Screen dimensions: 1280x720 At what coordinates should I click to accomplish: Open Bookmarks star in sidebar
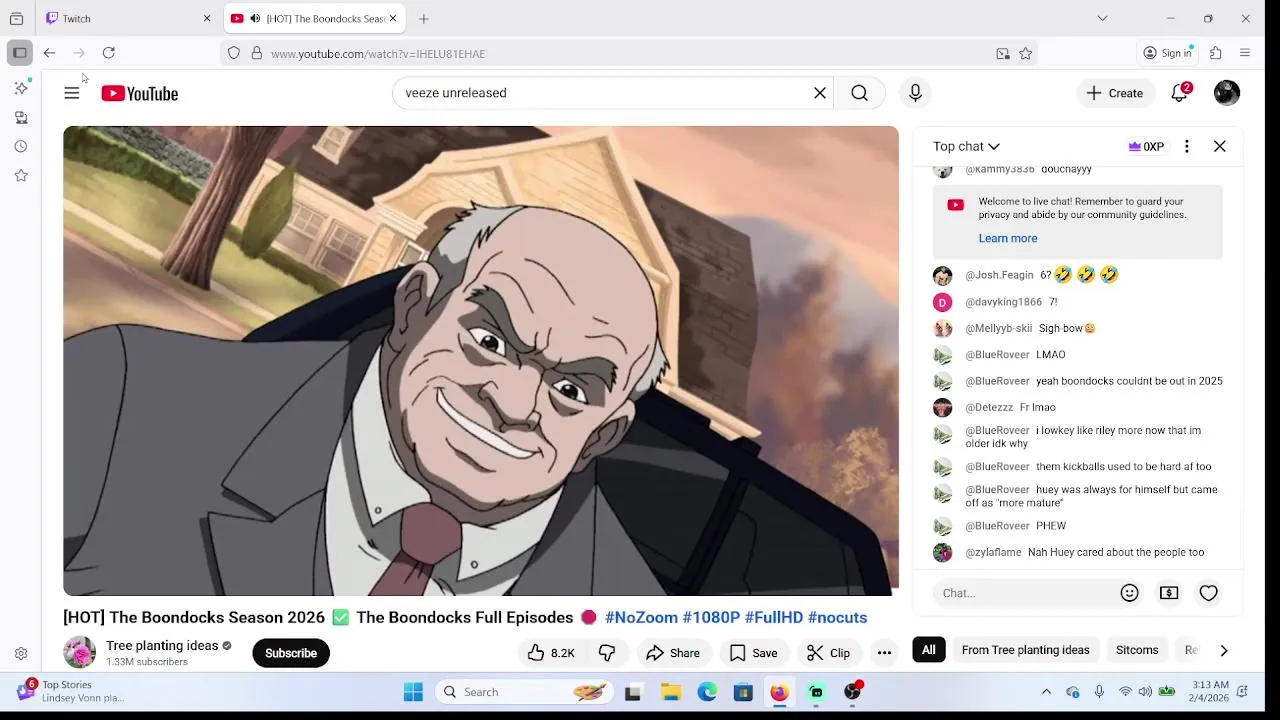tap(21, 175)
